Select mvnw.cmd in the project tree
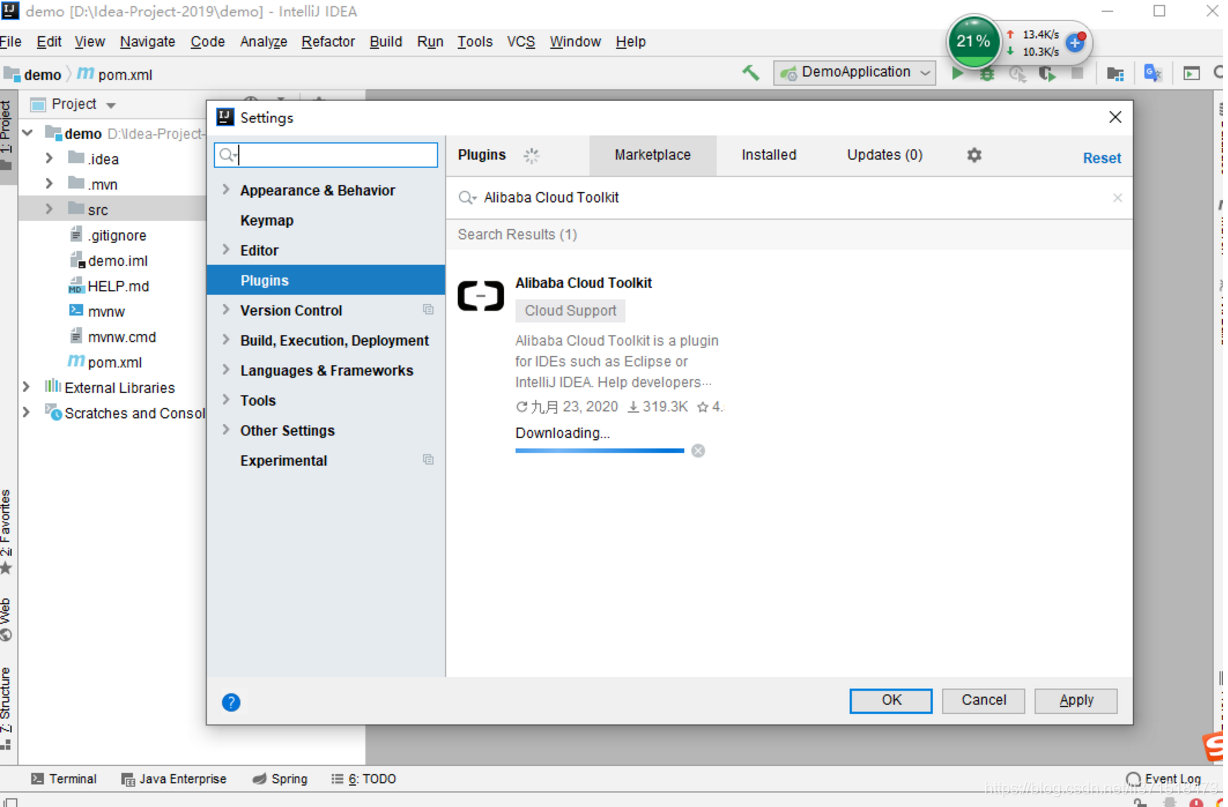The image size is (1228, 807). 112,337
